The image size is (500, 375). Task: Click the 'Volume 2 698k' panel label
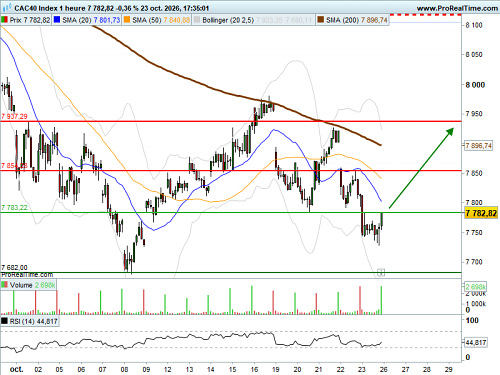pos(32,285)
